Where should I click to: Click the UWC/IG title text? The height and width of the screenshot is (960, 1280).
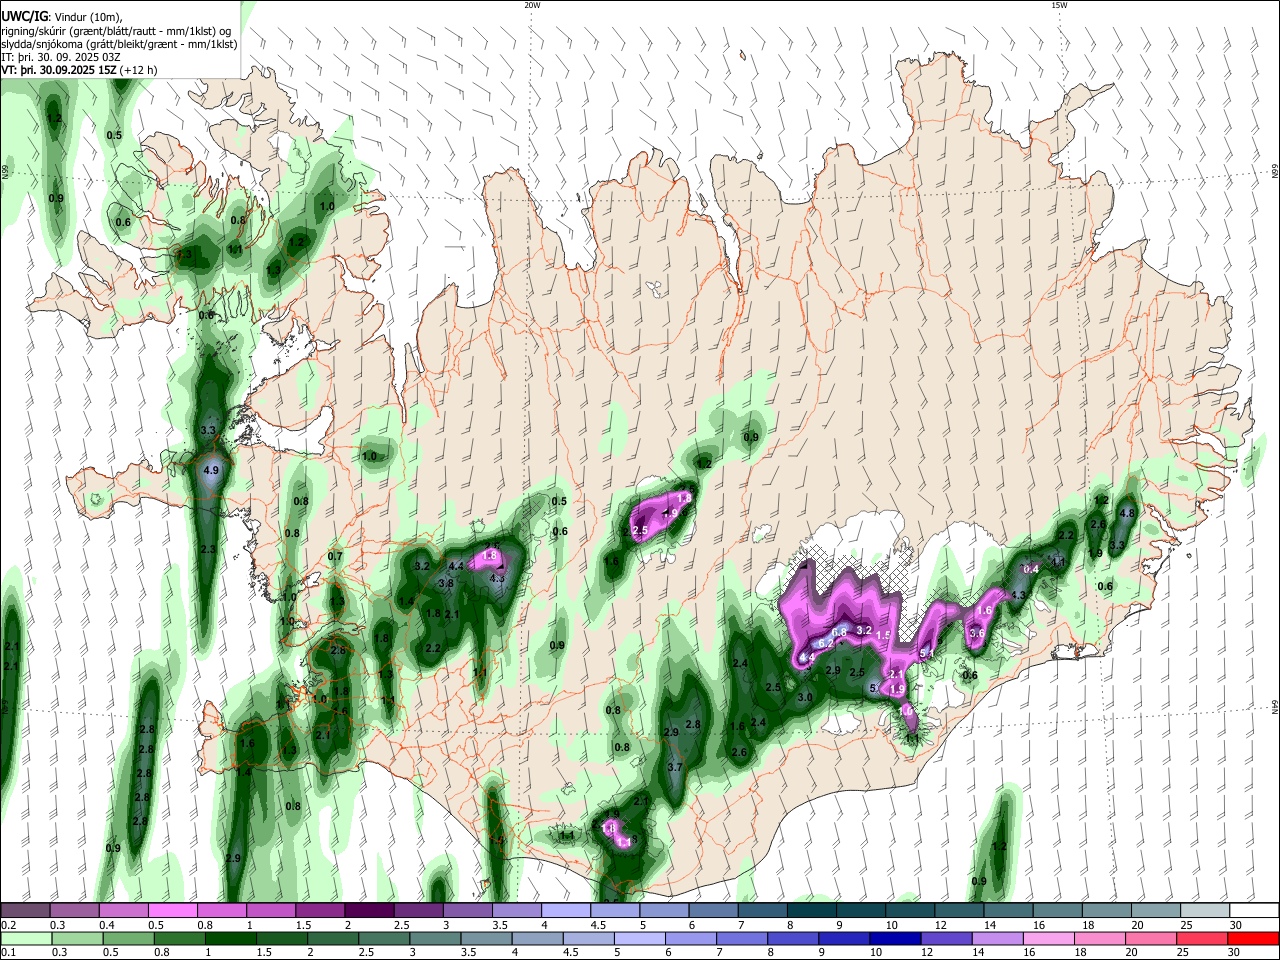coord(24,16)
